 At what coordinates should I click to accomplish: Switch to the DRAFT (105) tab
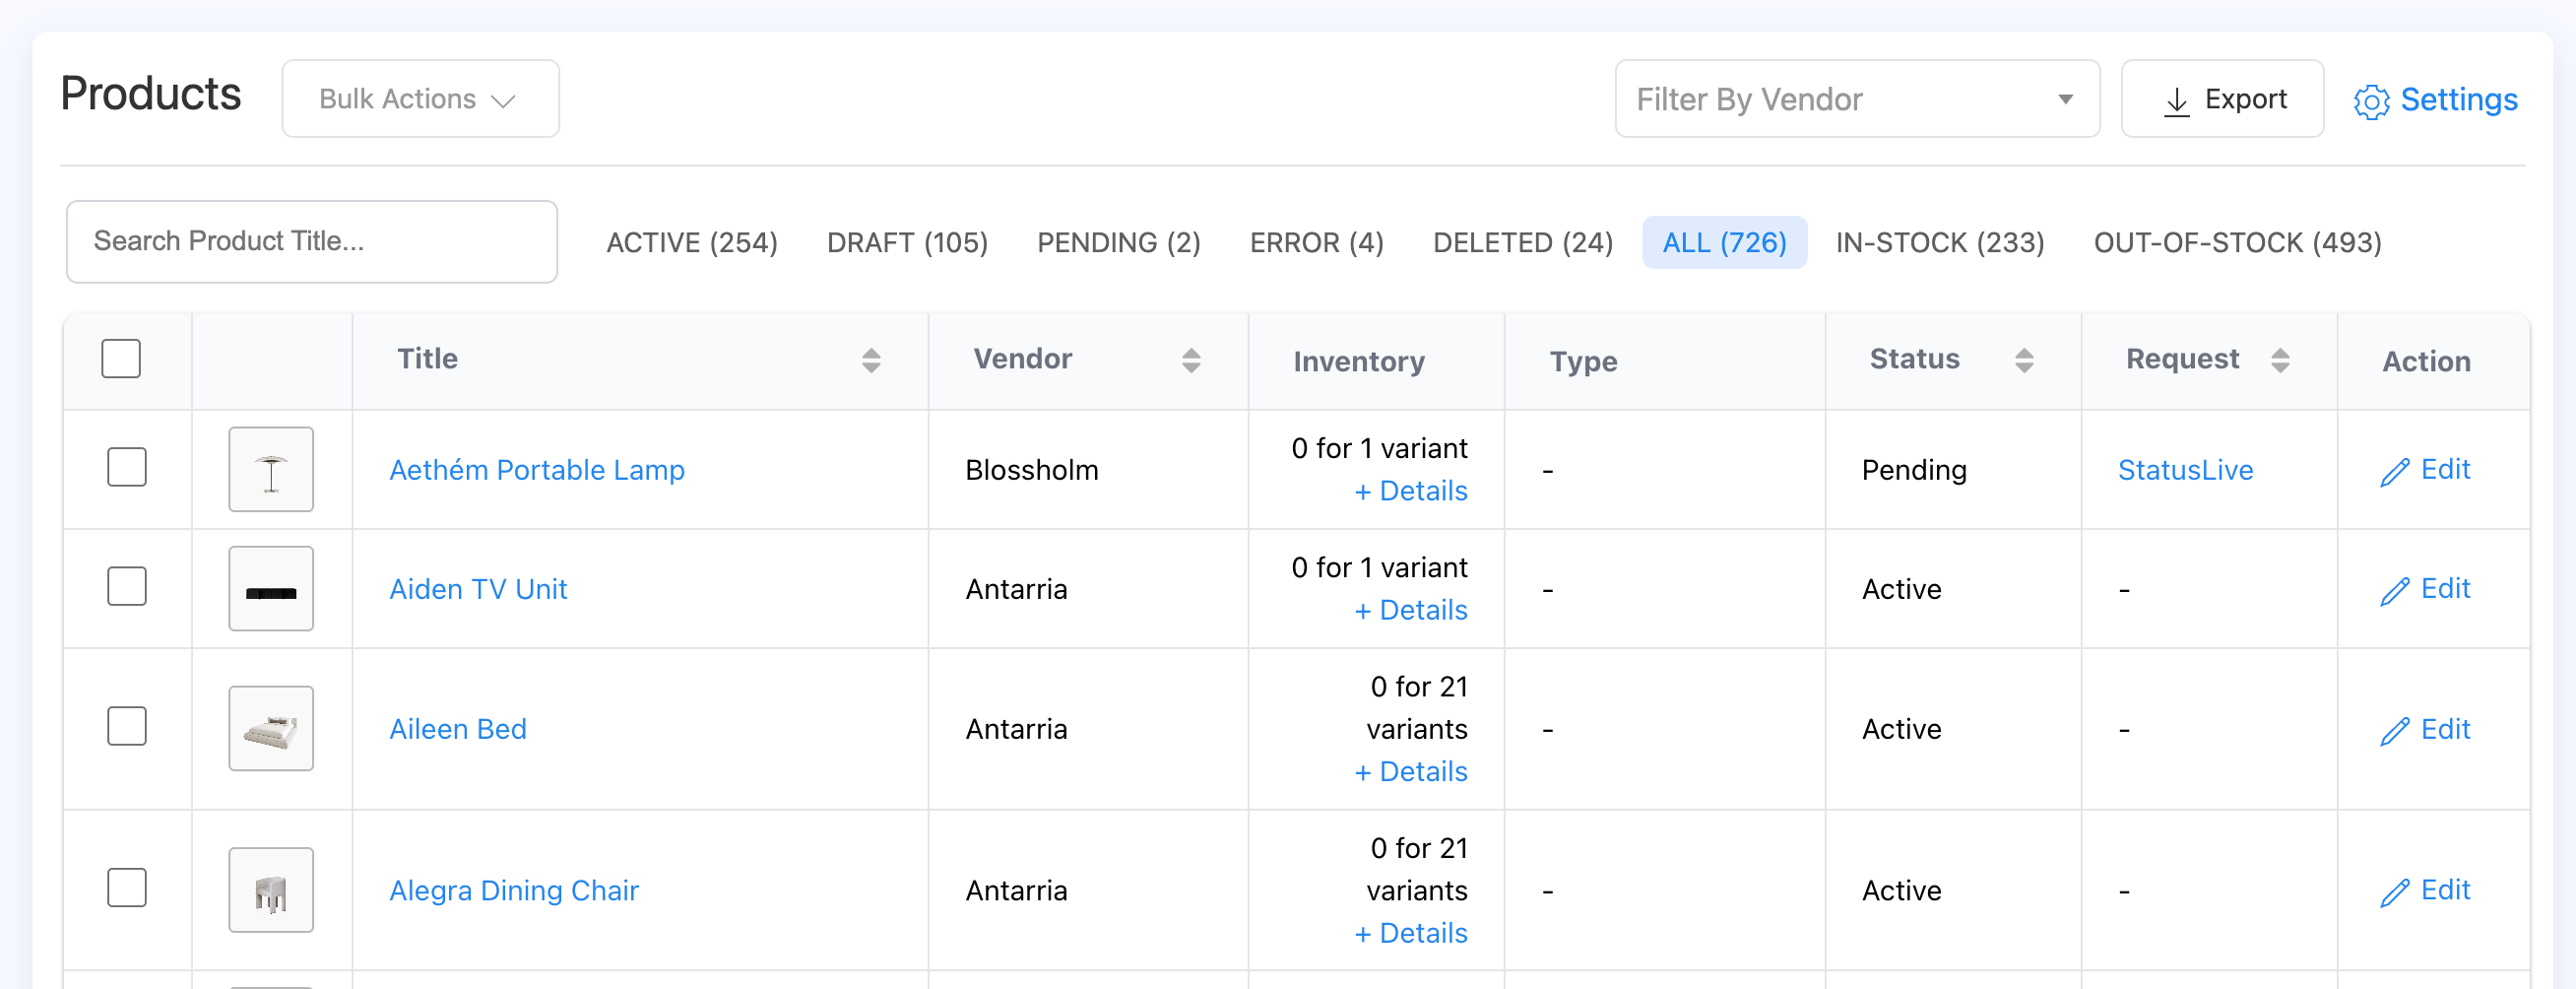[x=907, y=242]
